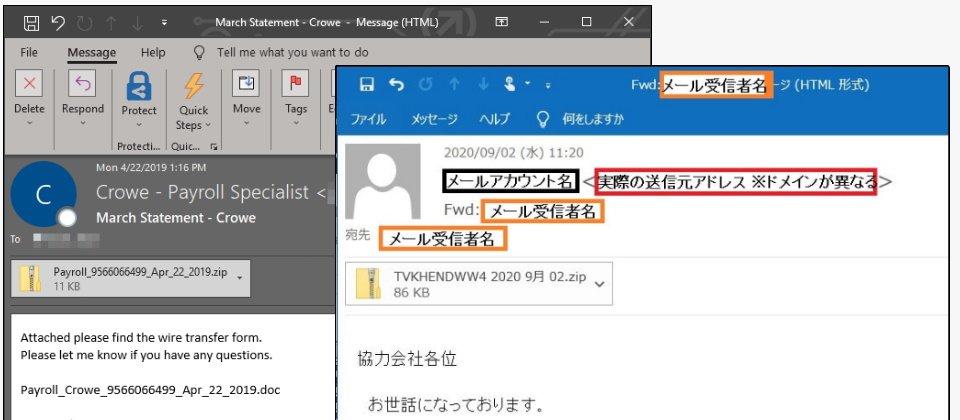Image resolution: width=960 pixels, height=420 pixels.
Task: Click the Redo arrow in English window title bar
Action: (84, 23)
